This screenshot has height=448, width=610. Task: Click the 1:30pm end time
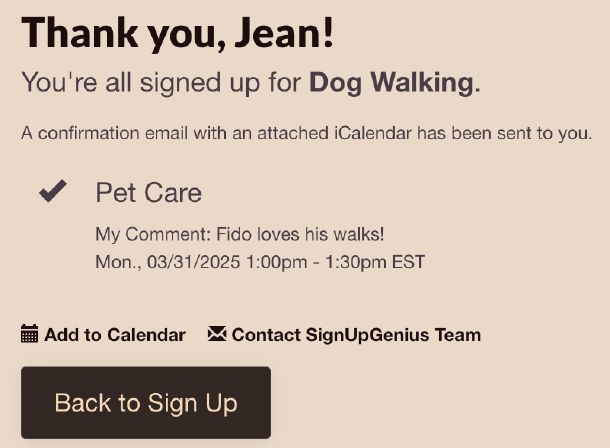coord(356,262)
